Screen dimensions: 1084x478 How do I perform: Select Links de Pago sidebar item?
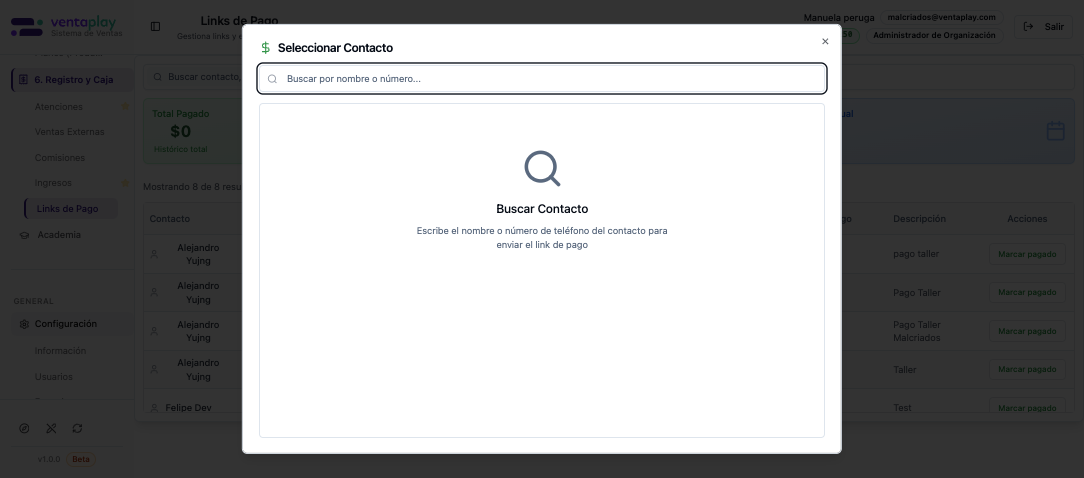tap(71, 208)
